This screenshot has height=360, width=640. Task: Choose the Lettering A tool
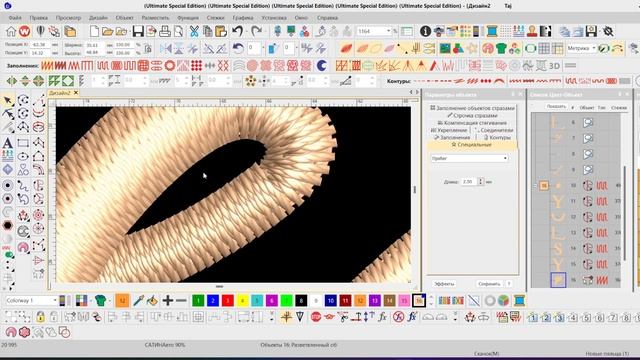point(7,143)
